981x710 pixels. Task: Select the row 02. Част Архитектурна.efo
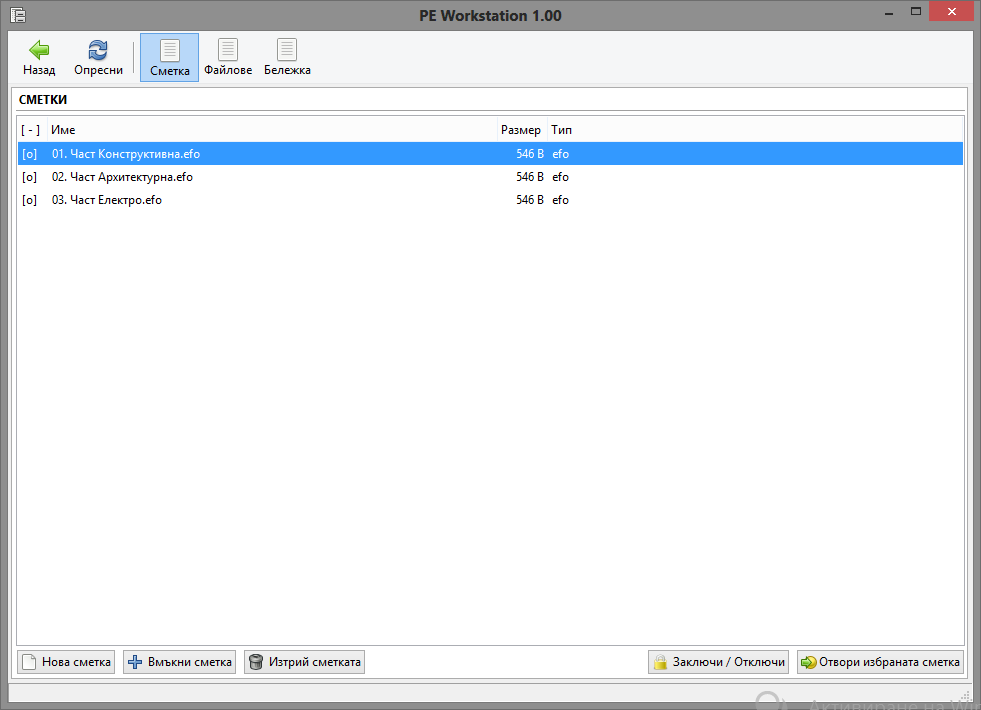tap(122, 177)
